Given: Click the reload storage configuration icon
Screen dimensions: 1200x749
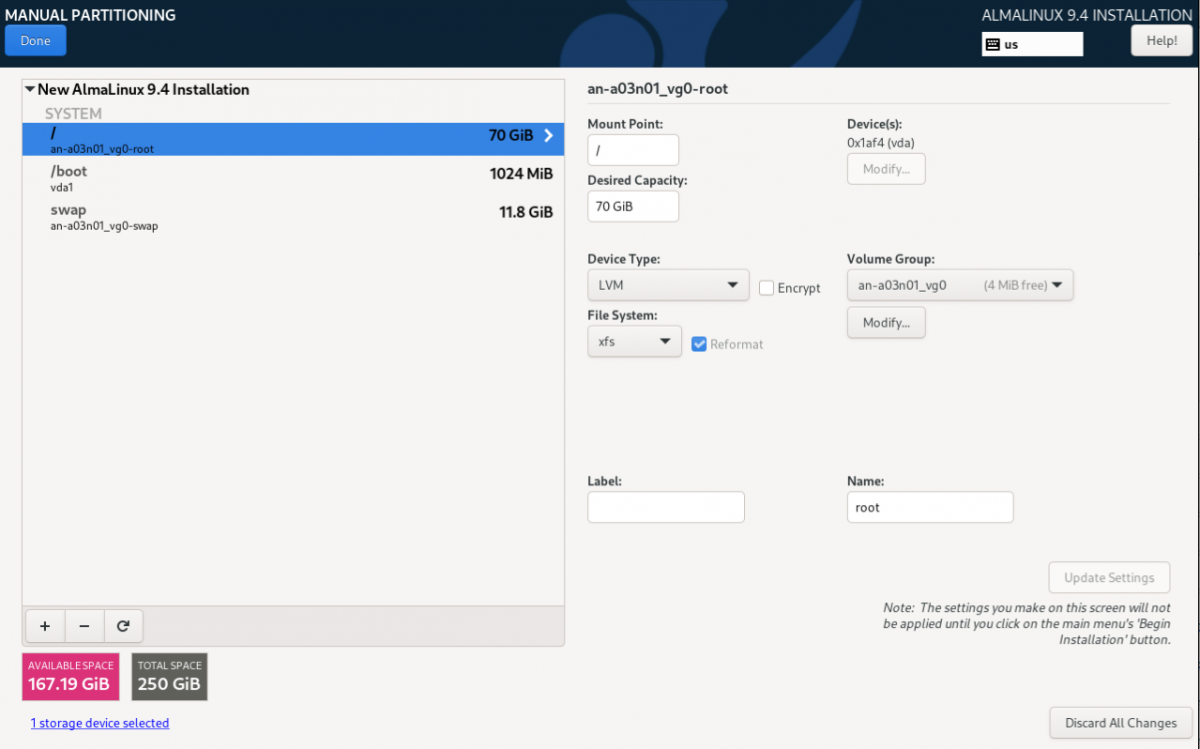Looking at the screenshot, I should (x=123, y=626).
